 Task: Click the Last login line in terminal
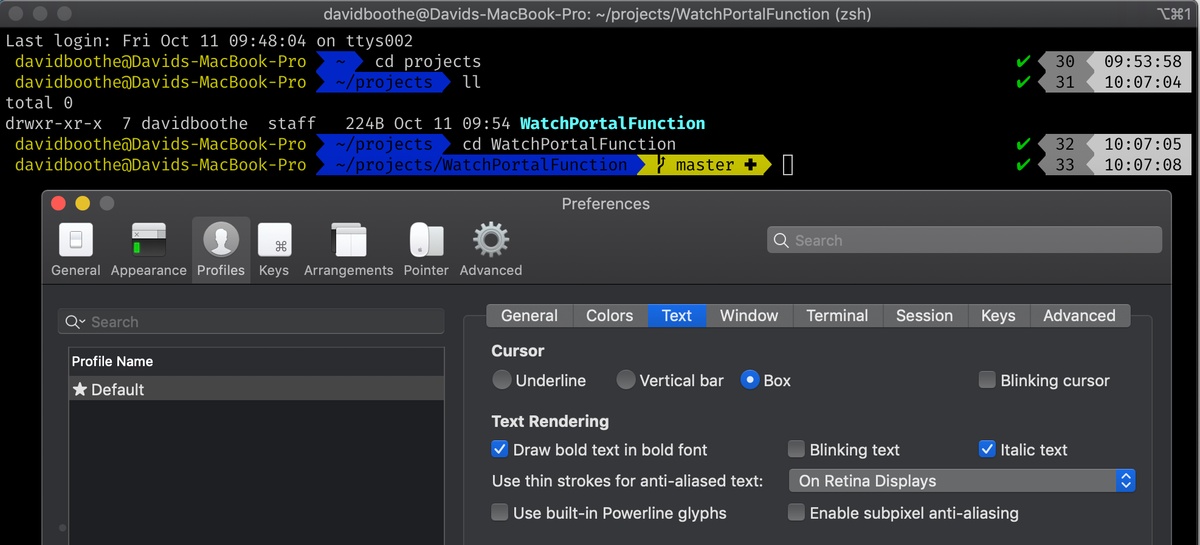coord(209,42)
